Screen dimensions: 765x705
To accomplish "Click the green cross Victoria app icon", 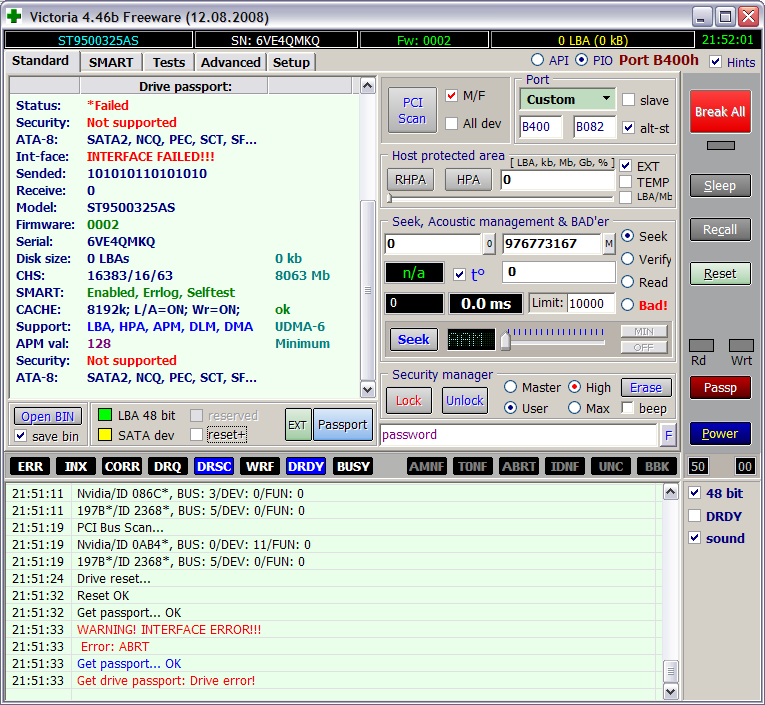I will [14, 16].
